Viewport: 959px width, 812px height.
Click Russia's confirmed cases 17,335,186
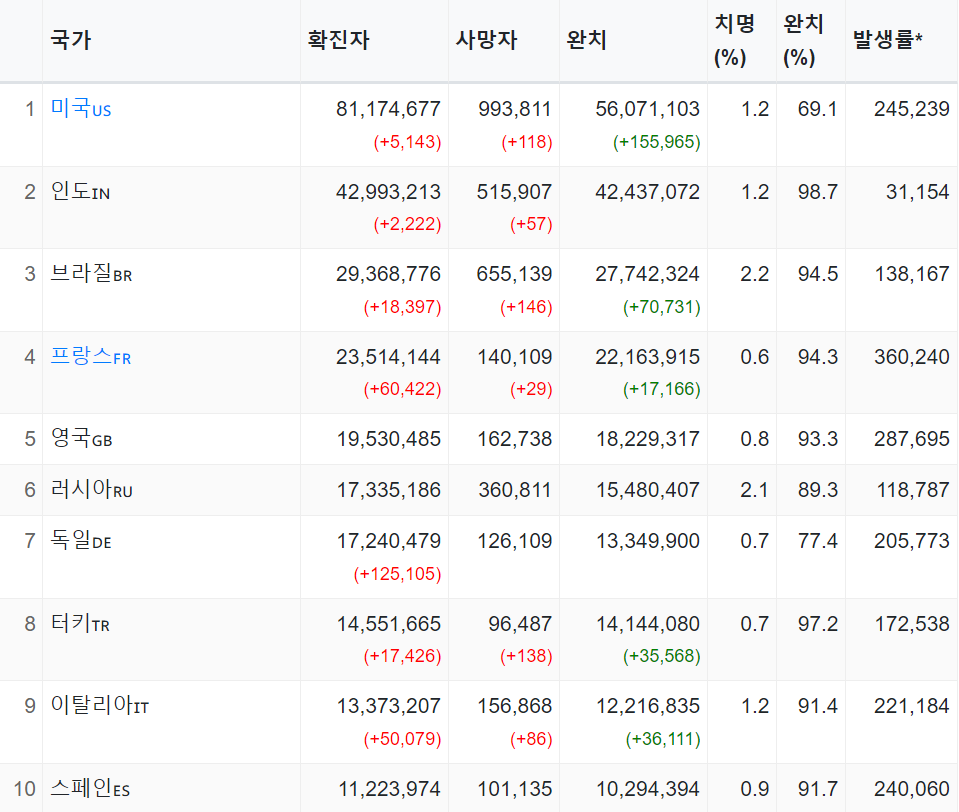(x=389, y=490)
